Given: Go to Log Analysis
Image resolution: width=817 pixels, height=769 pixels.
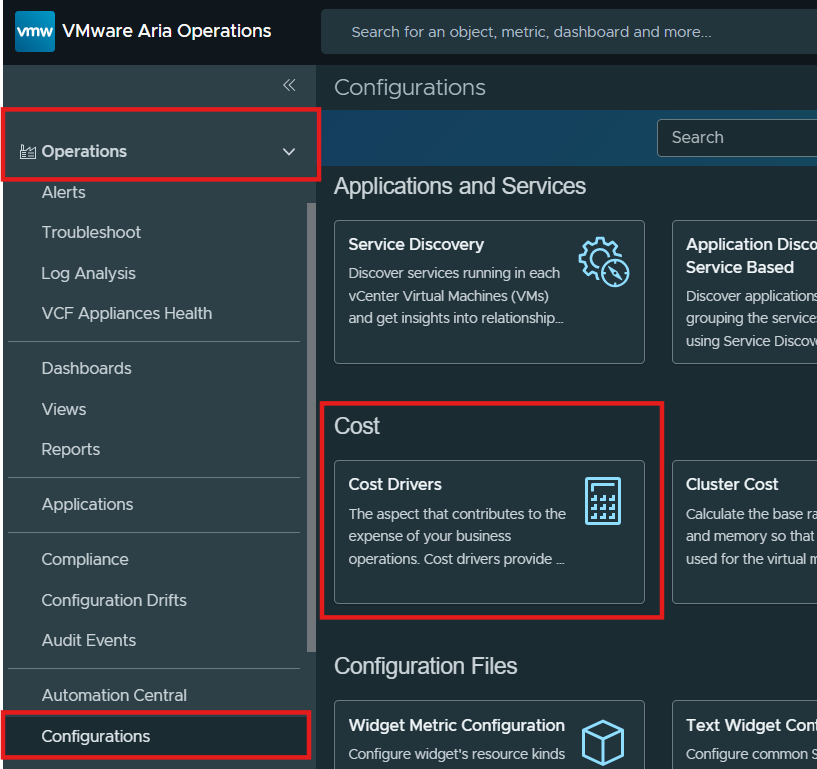Looking at the screenshot, I should (88, 273).
